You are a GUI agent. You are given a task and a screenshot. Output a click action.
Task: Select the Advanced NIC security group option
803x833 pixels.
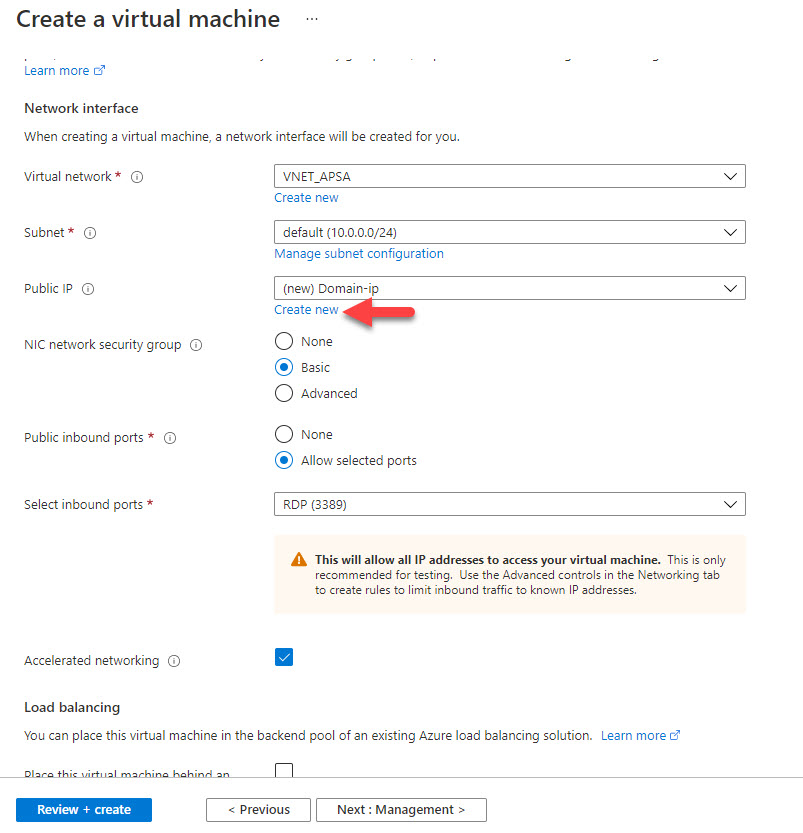282,393
